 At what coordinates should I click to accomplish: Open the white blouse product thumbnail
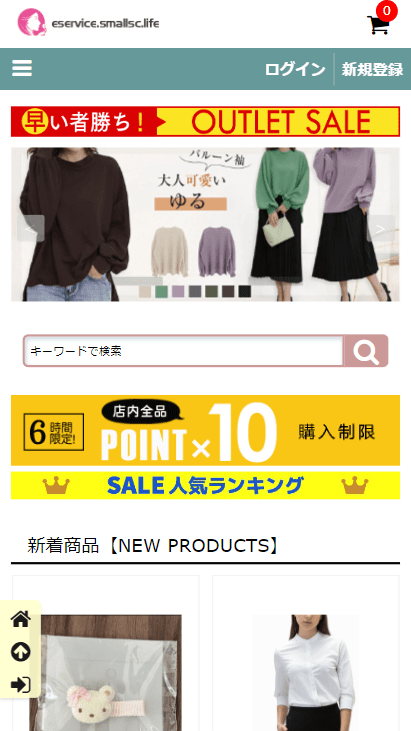point(306,673)
